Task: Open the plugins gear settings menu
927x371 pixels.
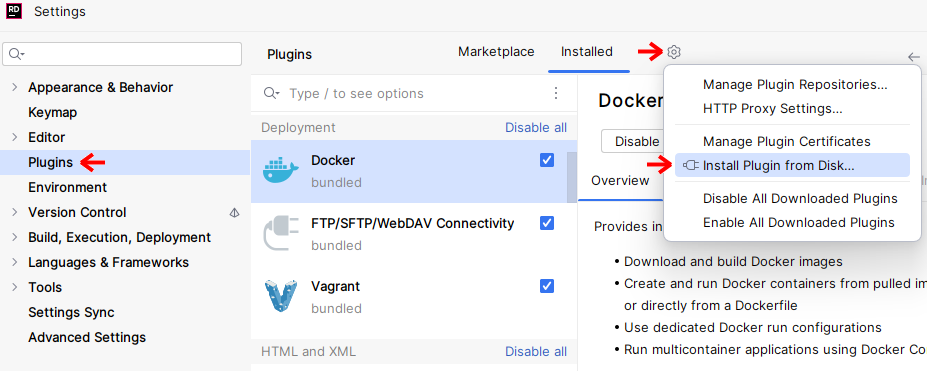Action: click(x=674, y=52)
